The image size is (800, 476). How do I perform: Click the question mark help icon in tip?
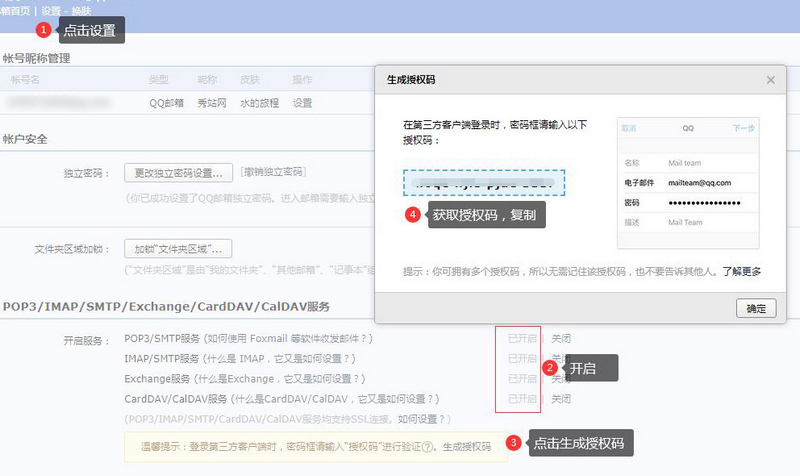(x=426, y=447)
